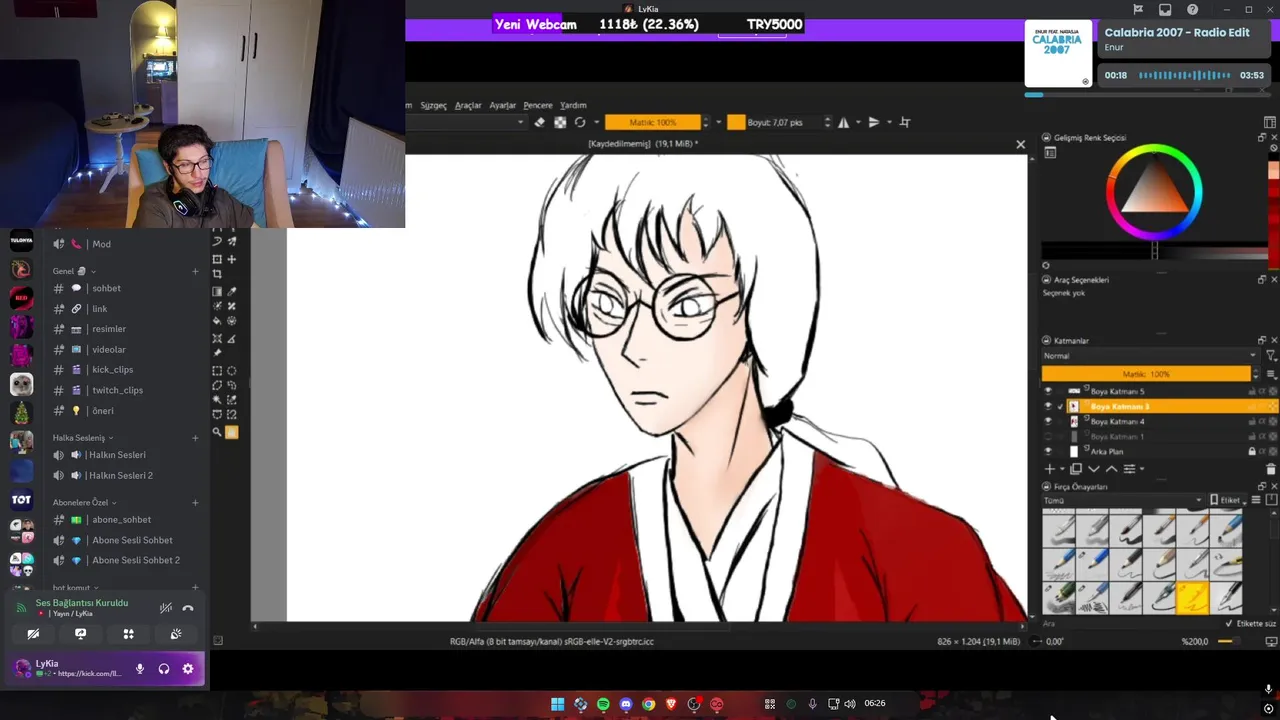Select the elliptical selection tool
The image size is (1280, 720).
tap(231, 371)
